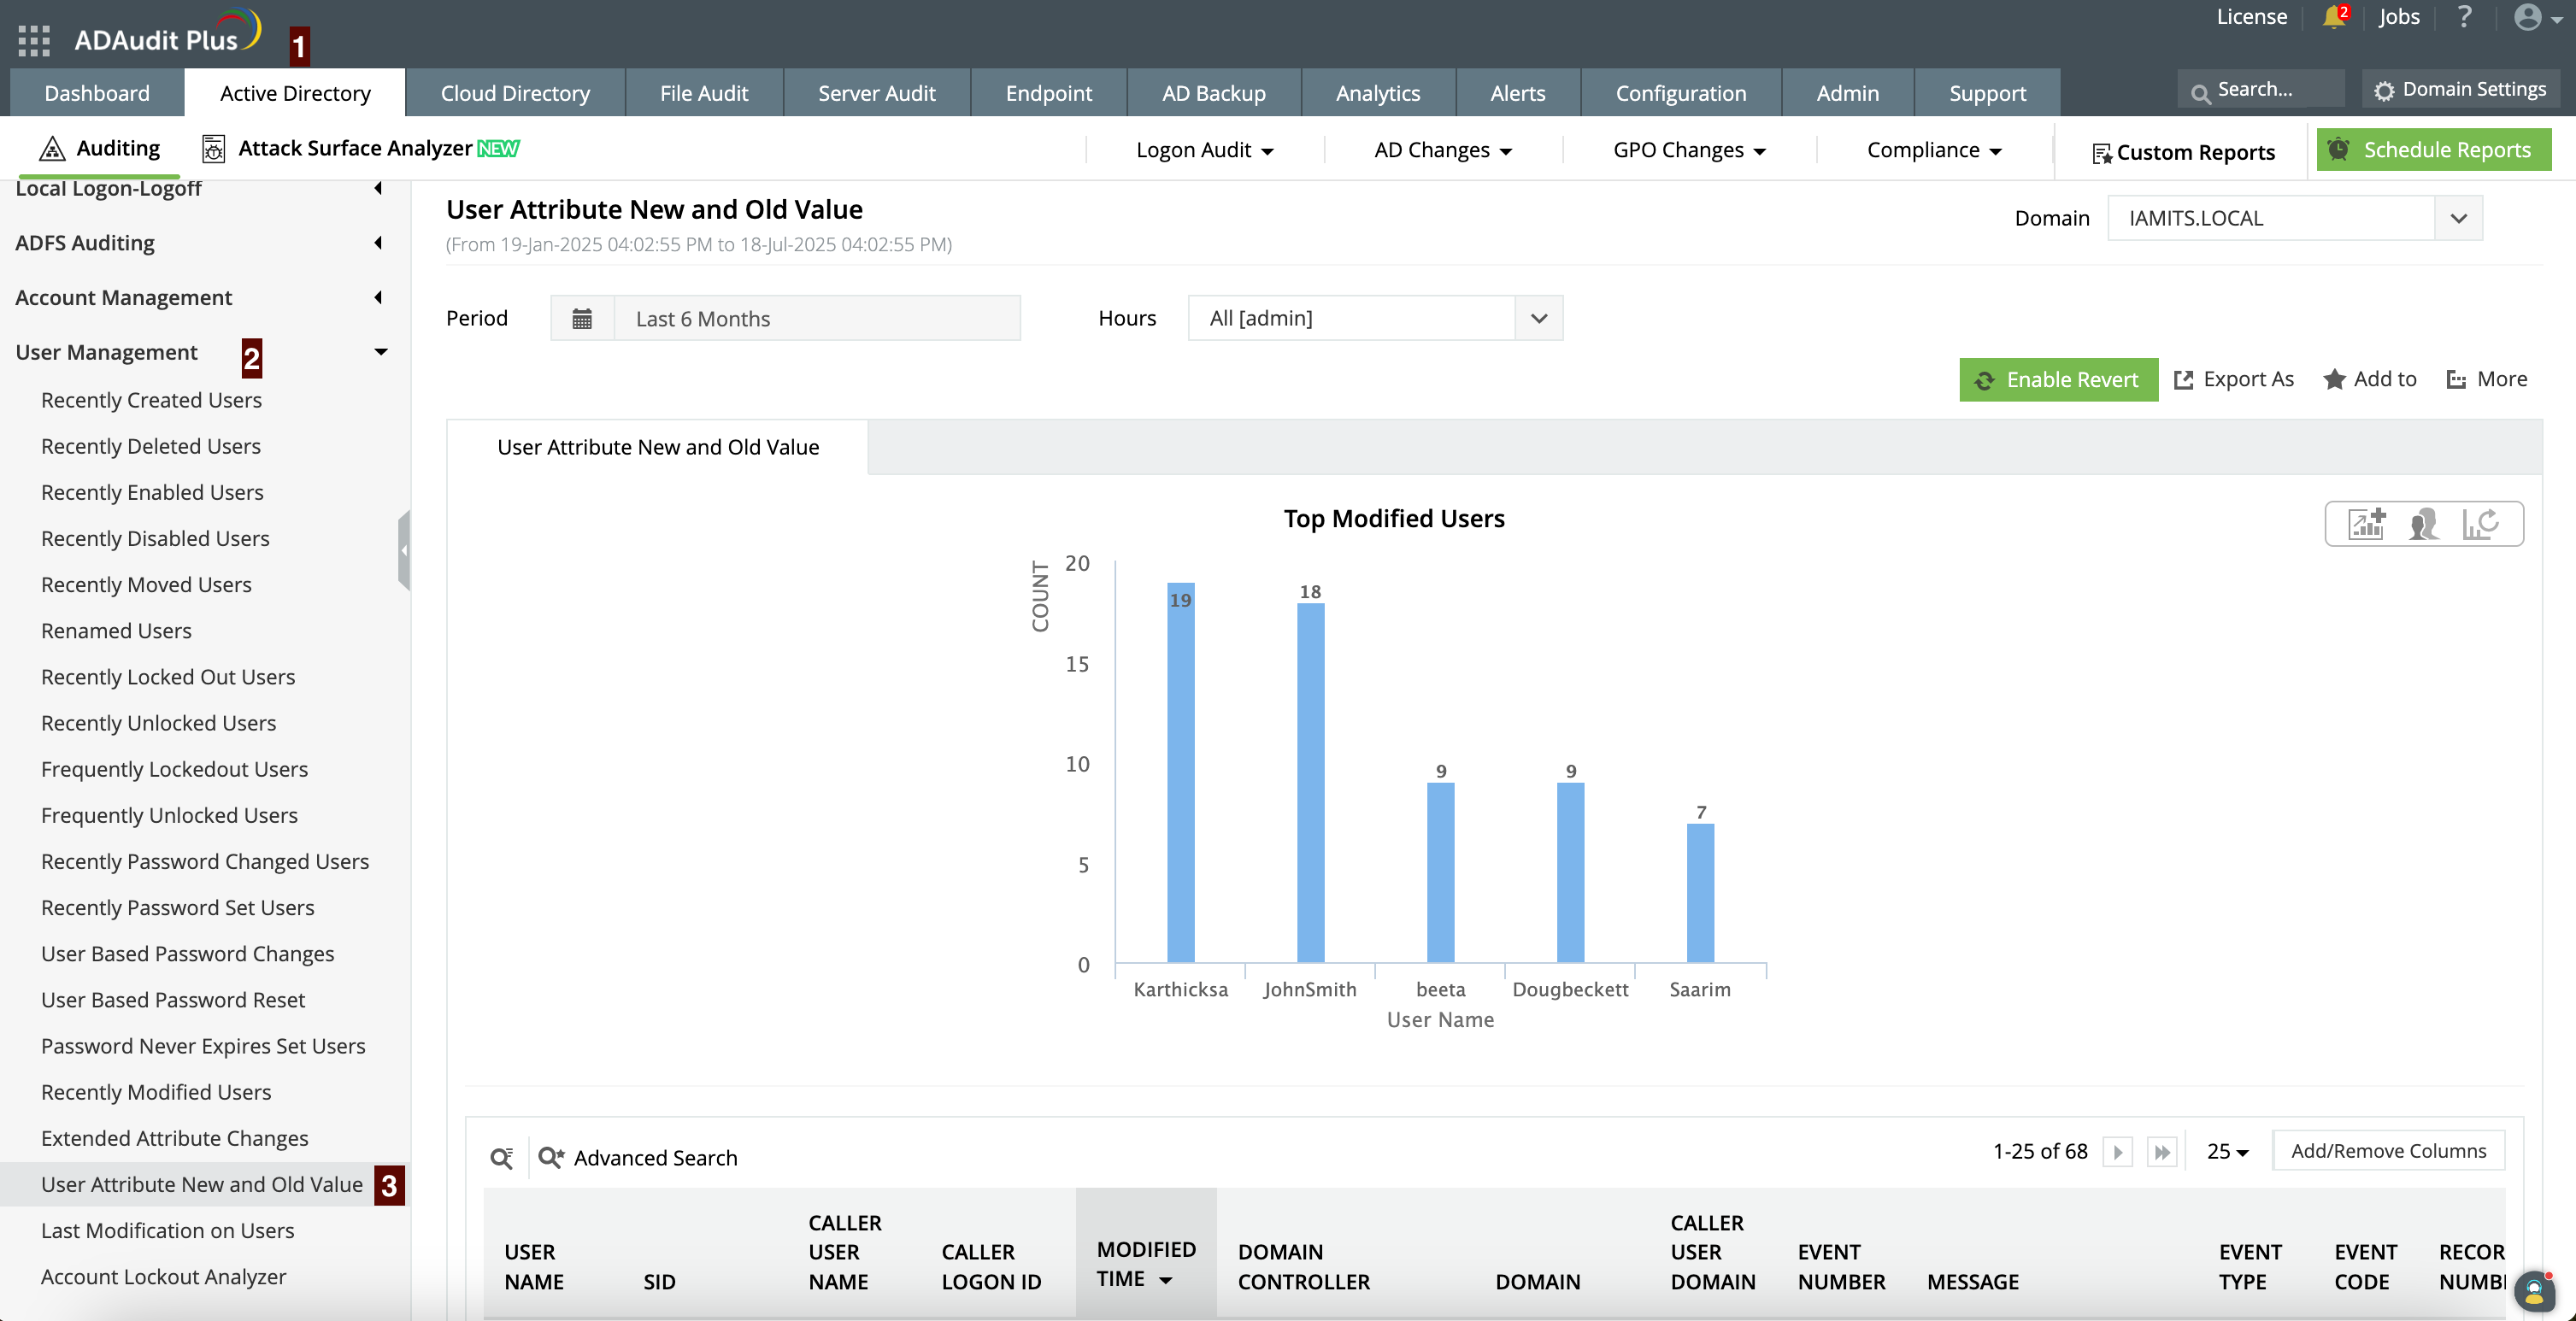Image resolution: width=2576 pixels, height=1321 pixels.
Task: Click the refresh chart icon
Action: pyautogui.click(x=2481, y=523)
